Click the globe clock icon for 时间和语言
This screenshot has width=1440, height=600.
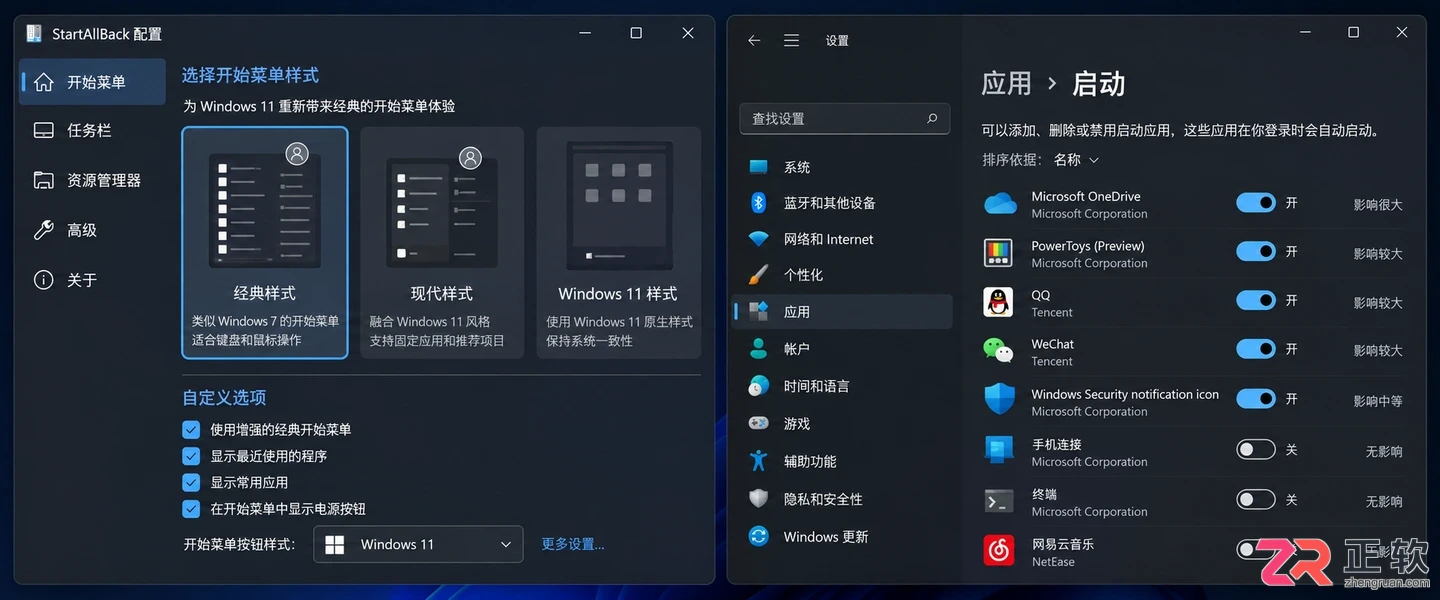click(759, 386)
